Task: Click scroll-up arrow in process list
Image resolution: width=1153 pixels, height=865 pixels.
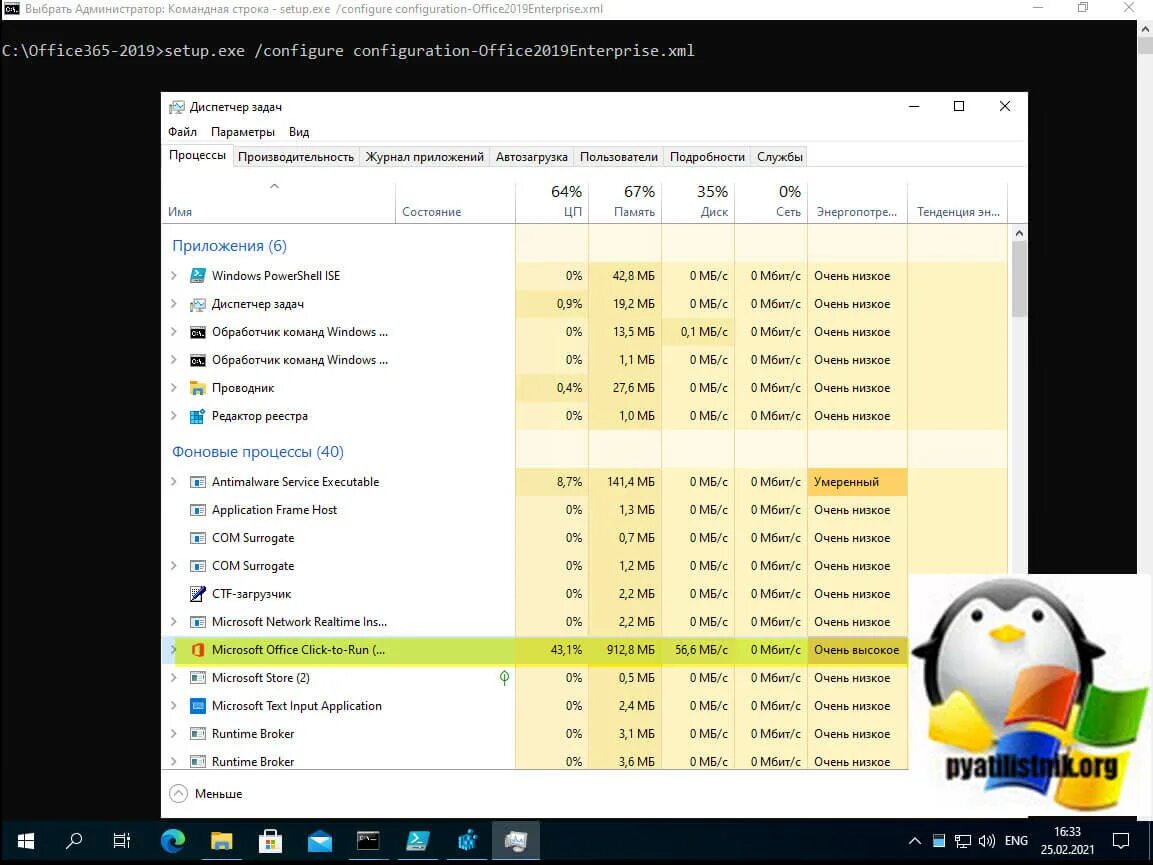Action: [x=1018, y=233]
